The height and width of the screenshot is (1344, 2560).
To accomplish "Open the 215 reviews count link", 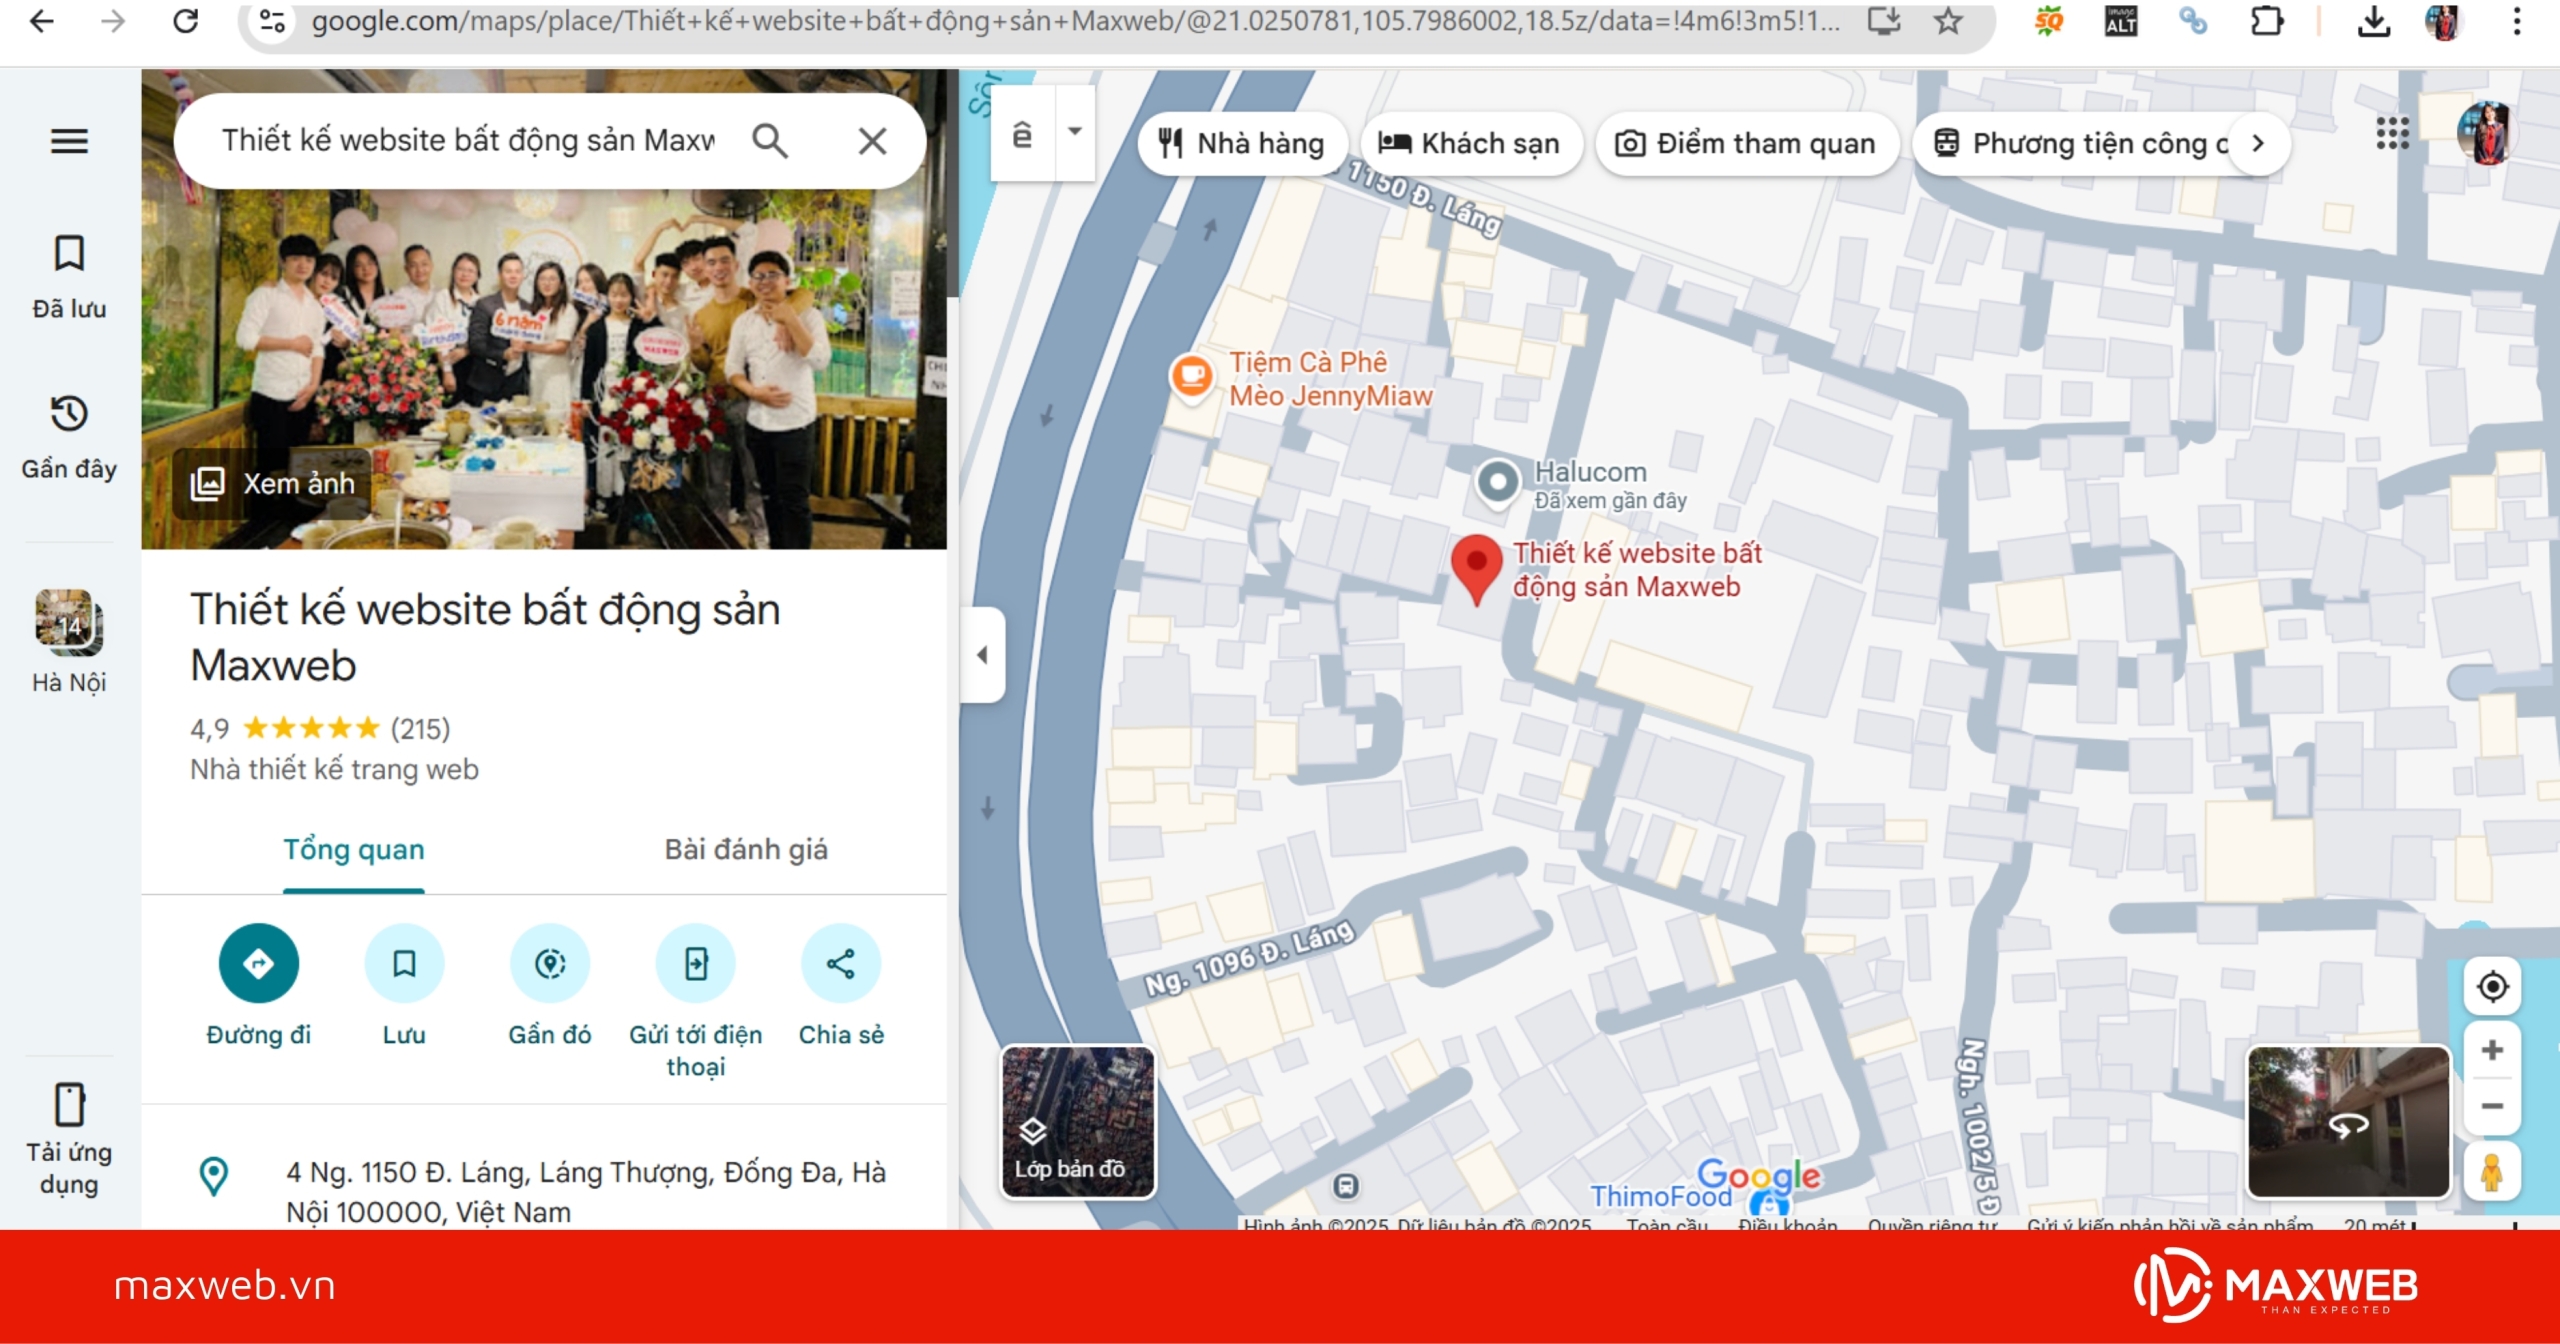I will [x=420, y=729].
